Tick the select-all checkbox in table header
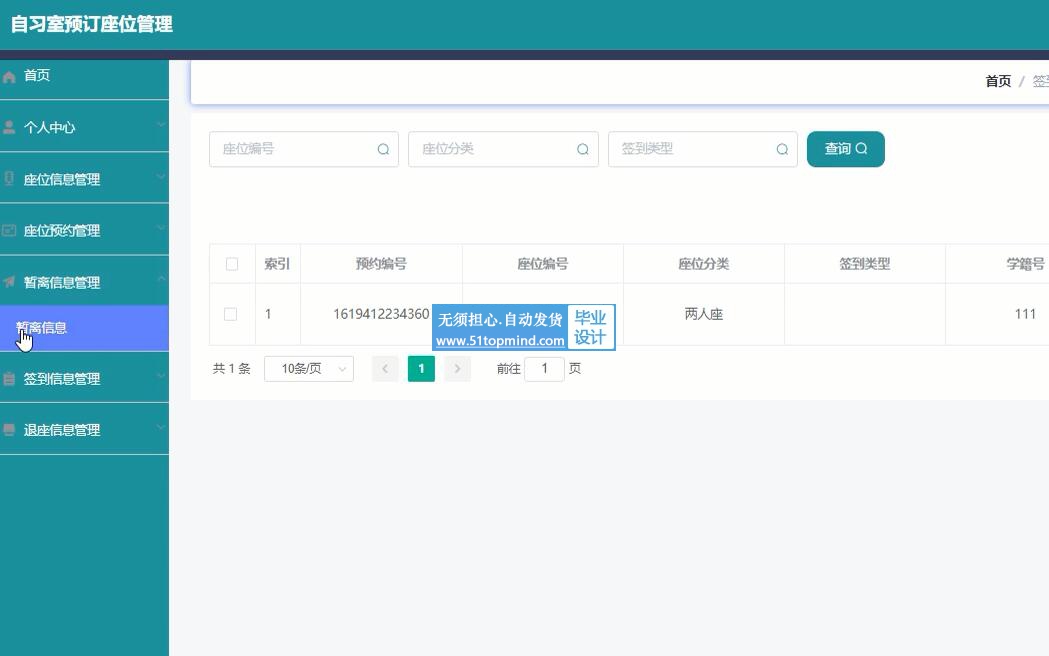1049x656 pixels. pos(231,263)
